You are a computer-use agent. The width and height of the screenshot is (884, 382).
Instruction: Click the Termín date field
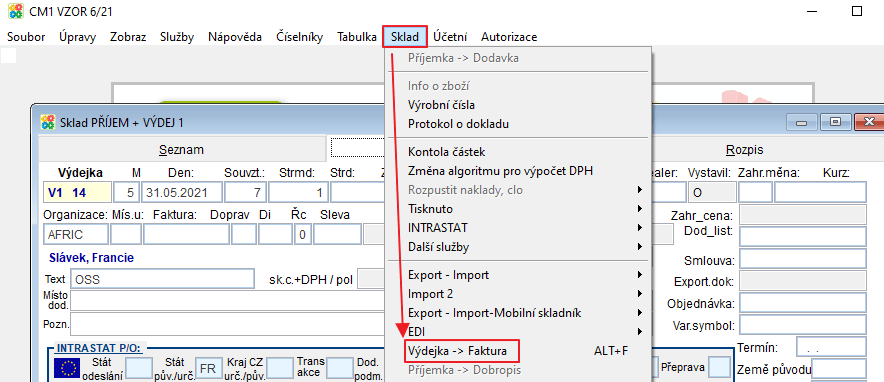click(x=831, y=348)
